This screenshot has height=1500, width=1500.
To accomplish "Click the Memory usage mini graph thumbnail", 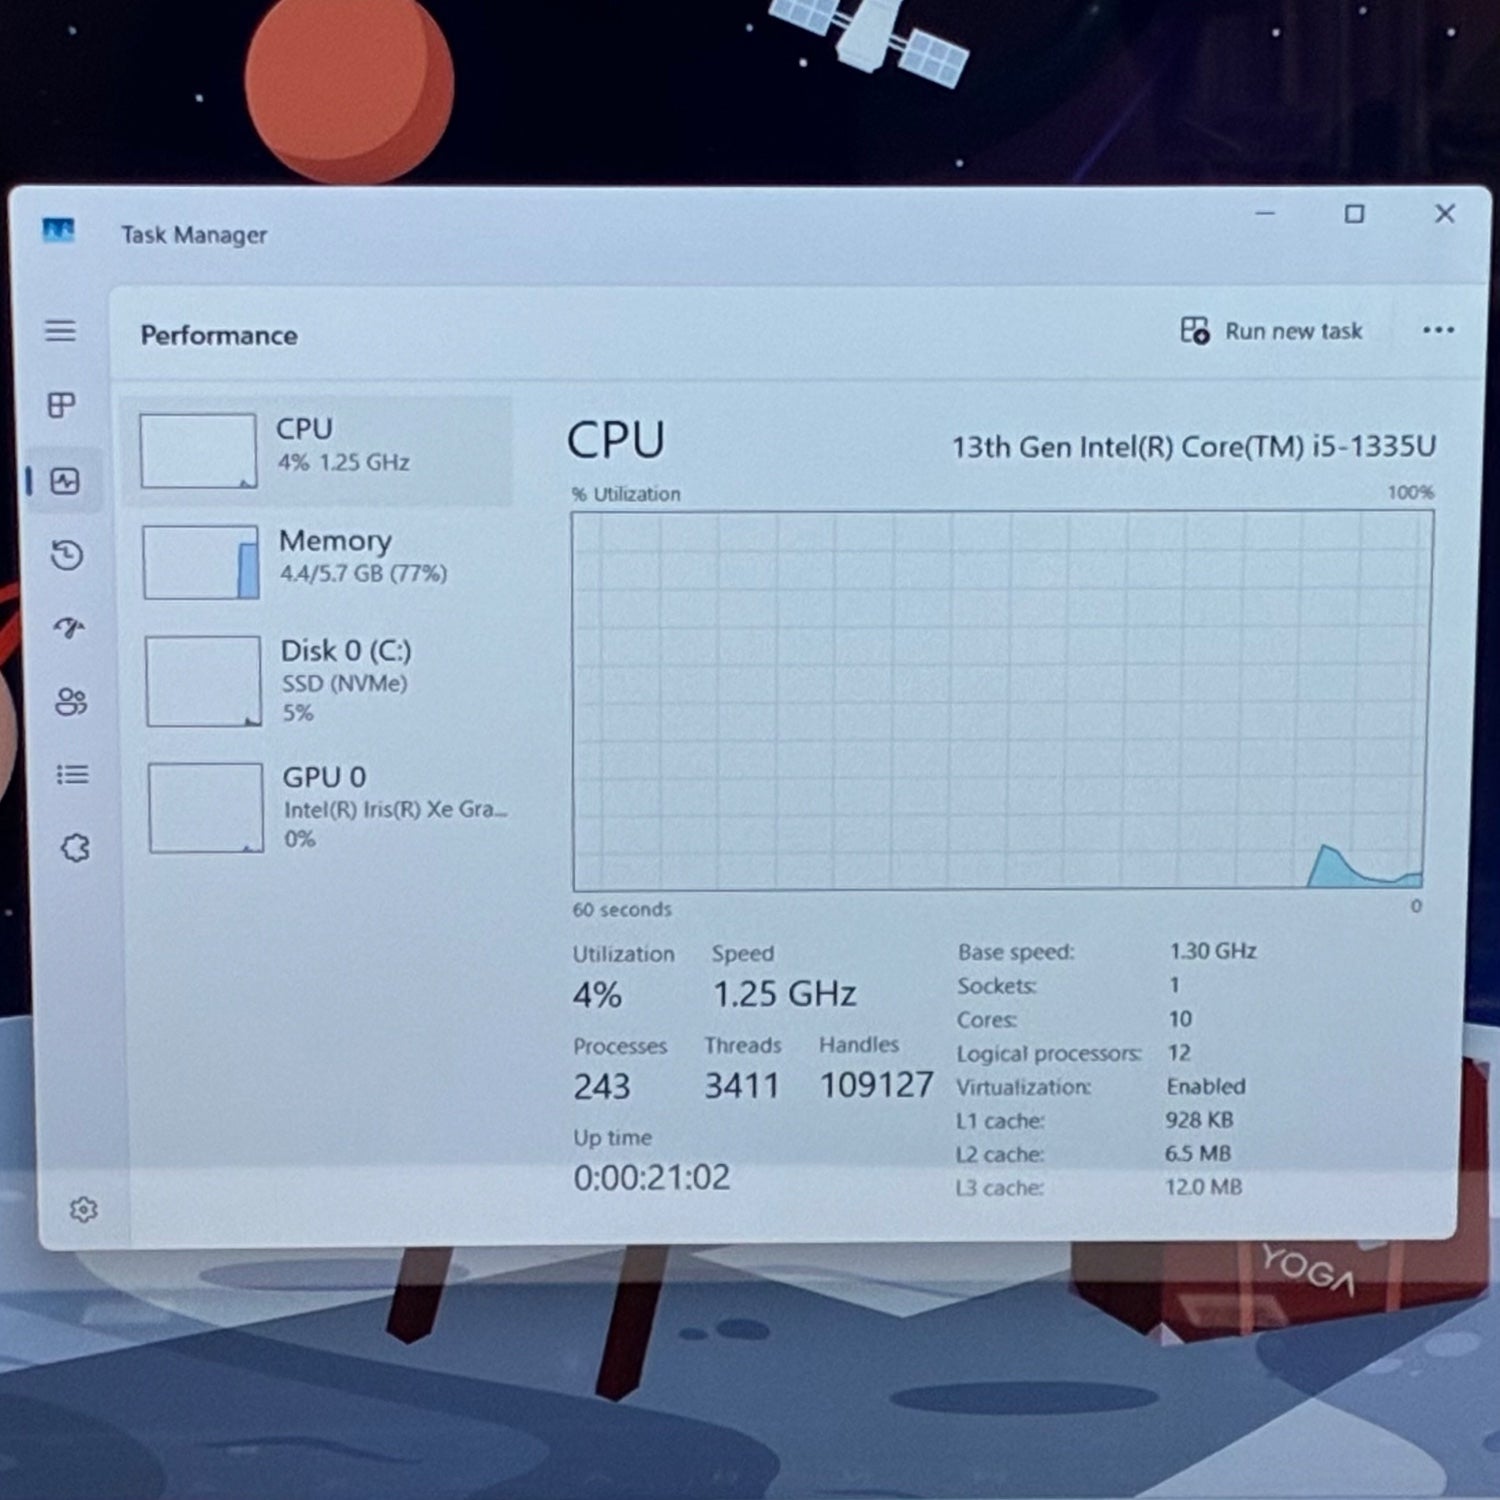I will (x=201, y=562).
